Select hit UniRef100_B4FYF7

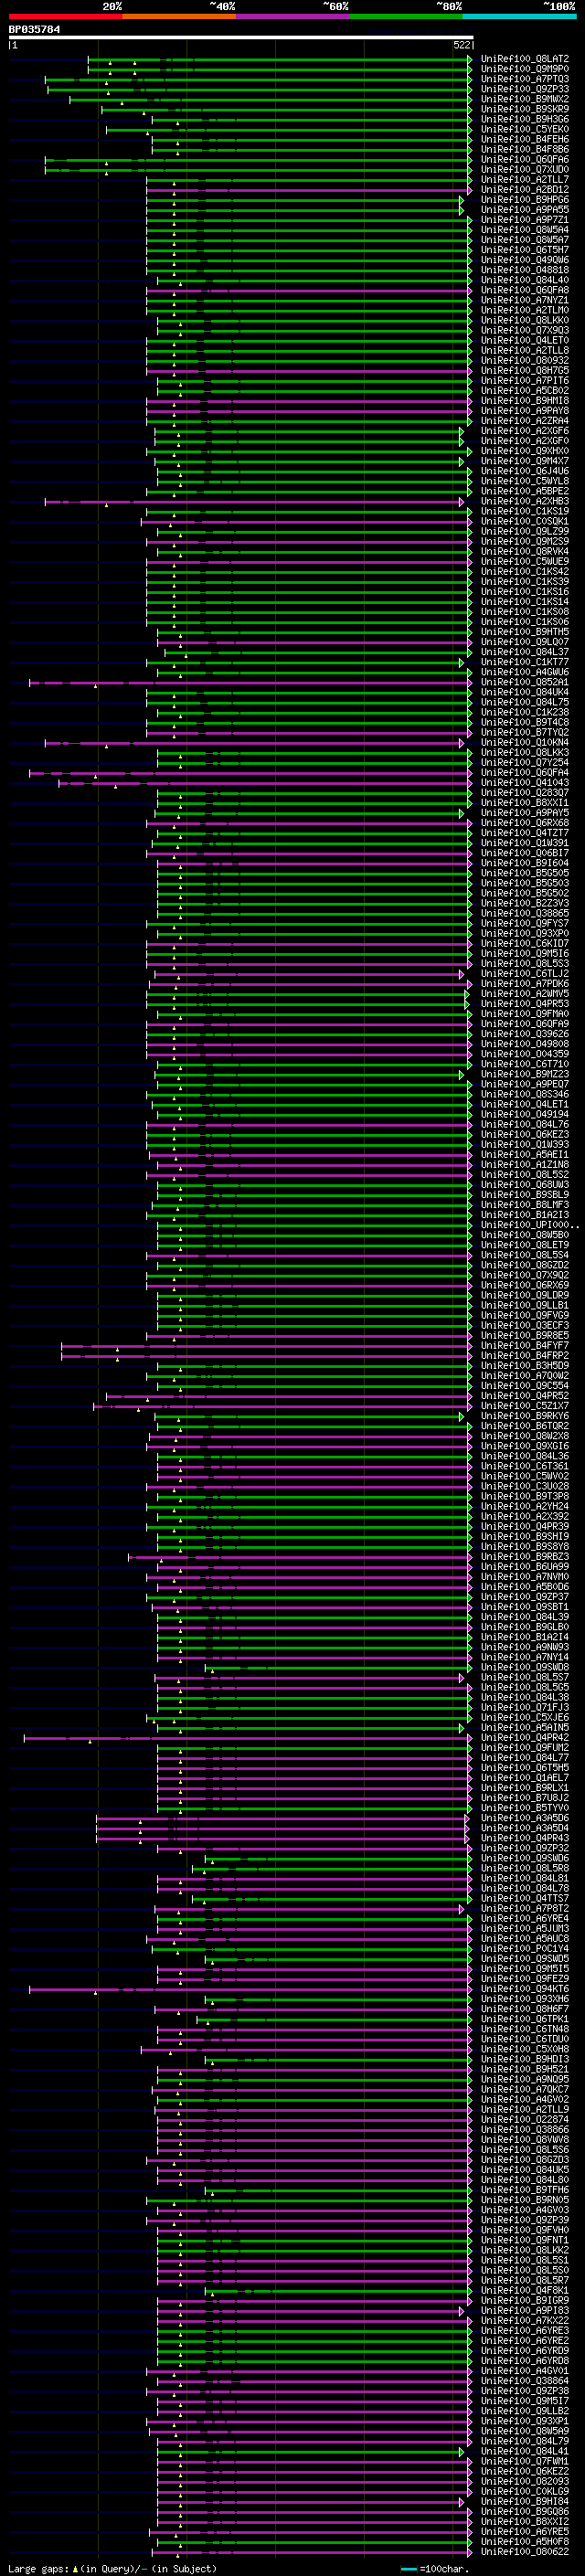(x=525, y=1345)
